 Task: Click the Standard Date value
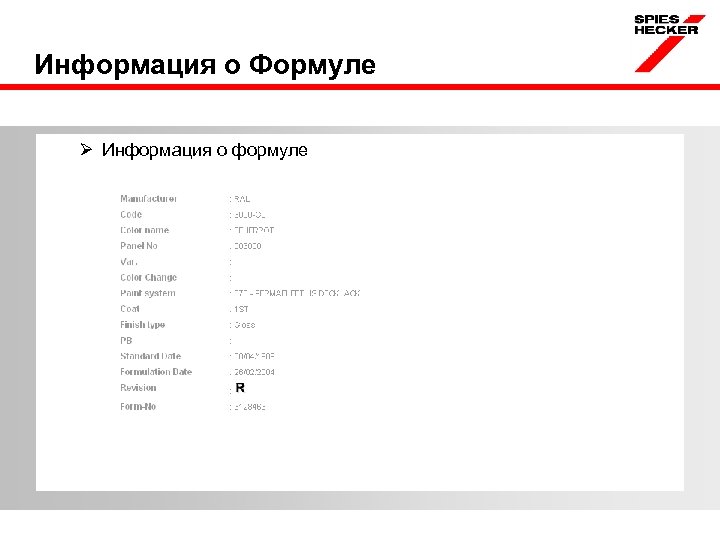[x=254, y=356]
